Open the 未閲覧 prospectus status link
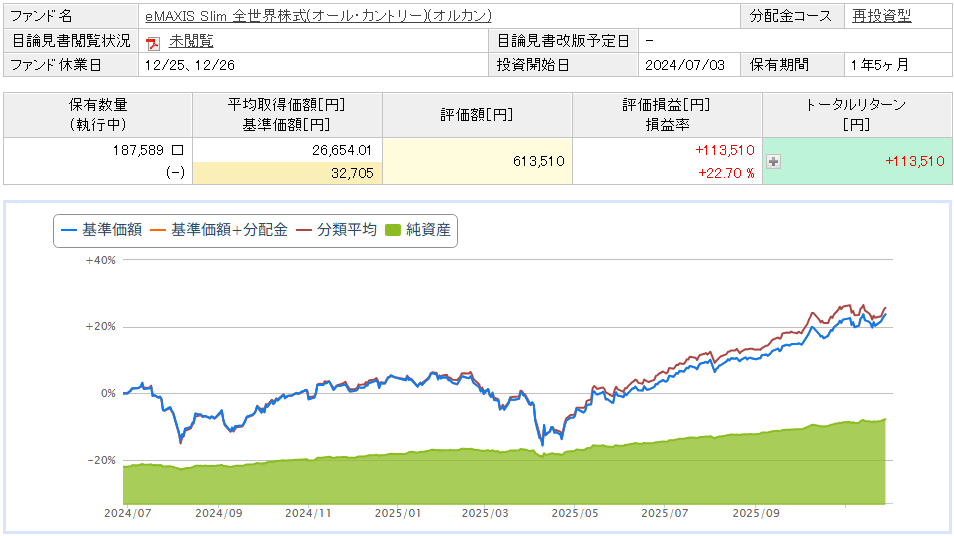The height and width of the screenshot is (536, 954). pos(191,41)
